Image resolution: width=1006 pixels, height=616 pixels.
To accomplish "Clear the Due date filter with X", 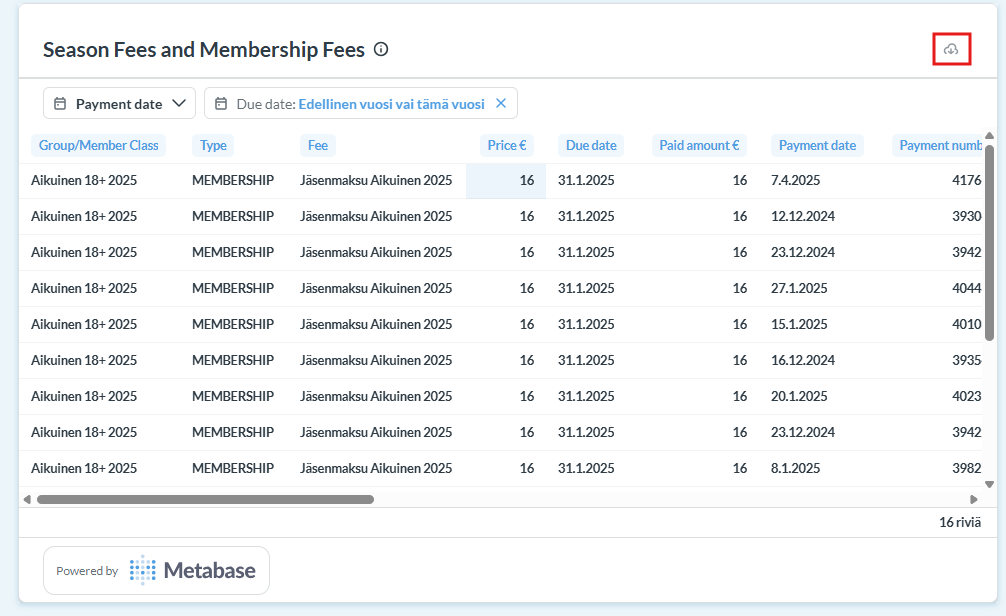I will 501,103.
